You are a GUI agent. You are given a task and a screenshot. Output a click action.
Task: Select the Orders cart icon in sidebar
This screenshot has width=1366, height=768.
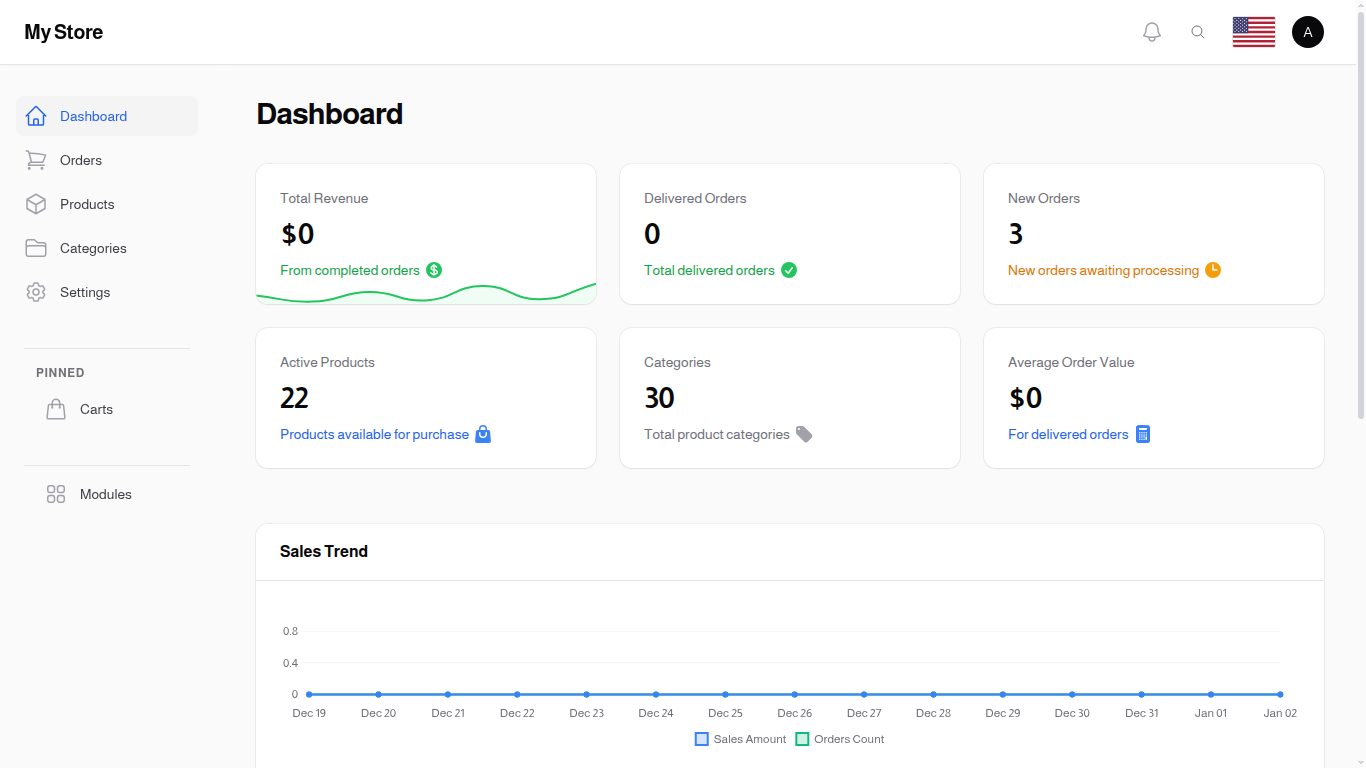click(x=36, y=160)
